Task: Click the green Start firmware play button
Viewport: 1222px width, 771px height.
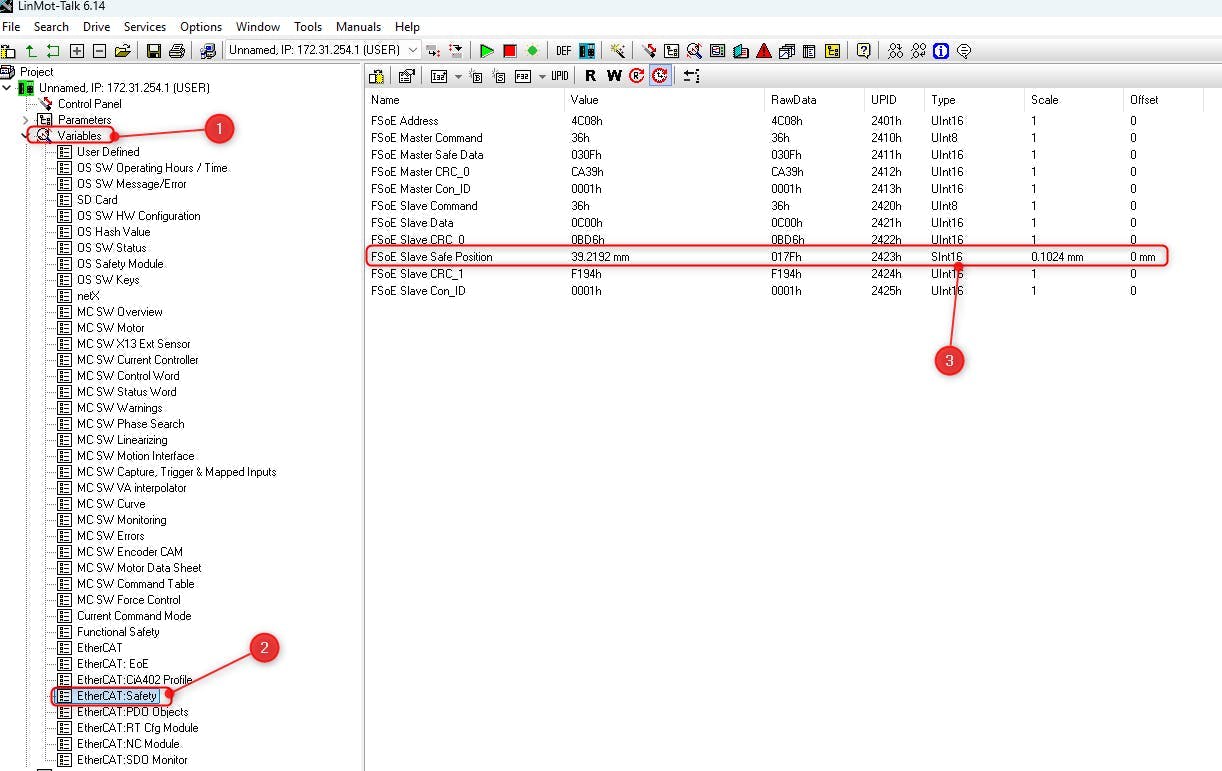Action: (487, 50)
